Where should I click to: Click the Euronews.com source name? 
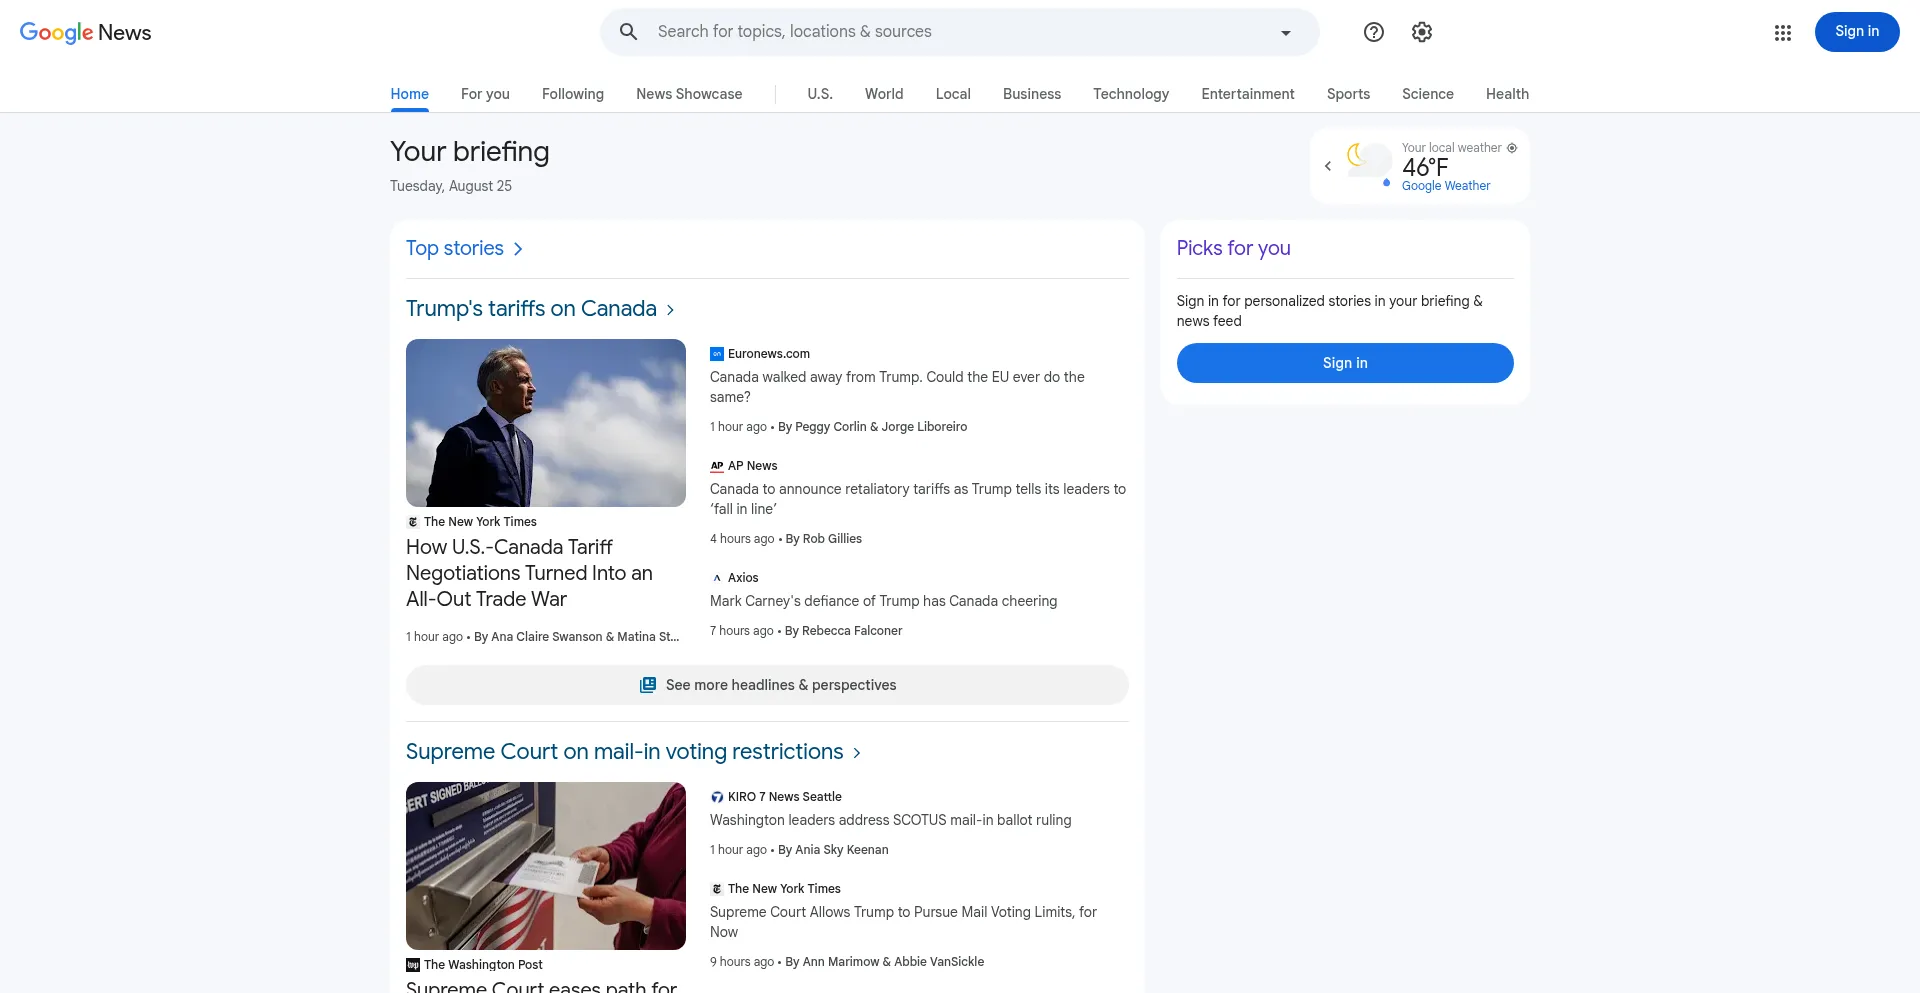tap(769, 354)
